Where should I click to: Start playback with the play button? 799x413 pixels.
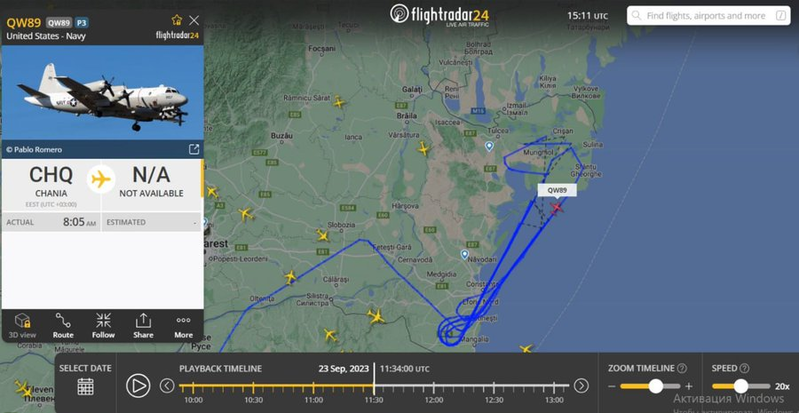point(138,385)
